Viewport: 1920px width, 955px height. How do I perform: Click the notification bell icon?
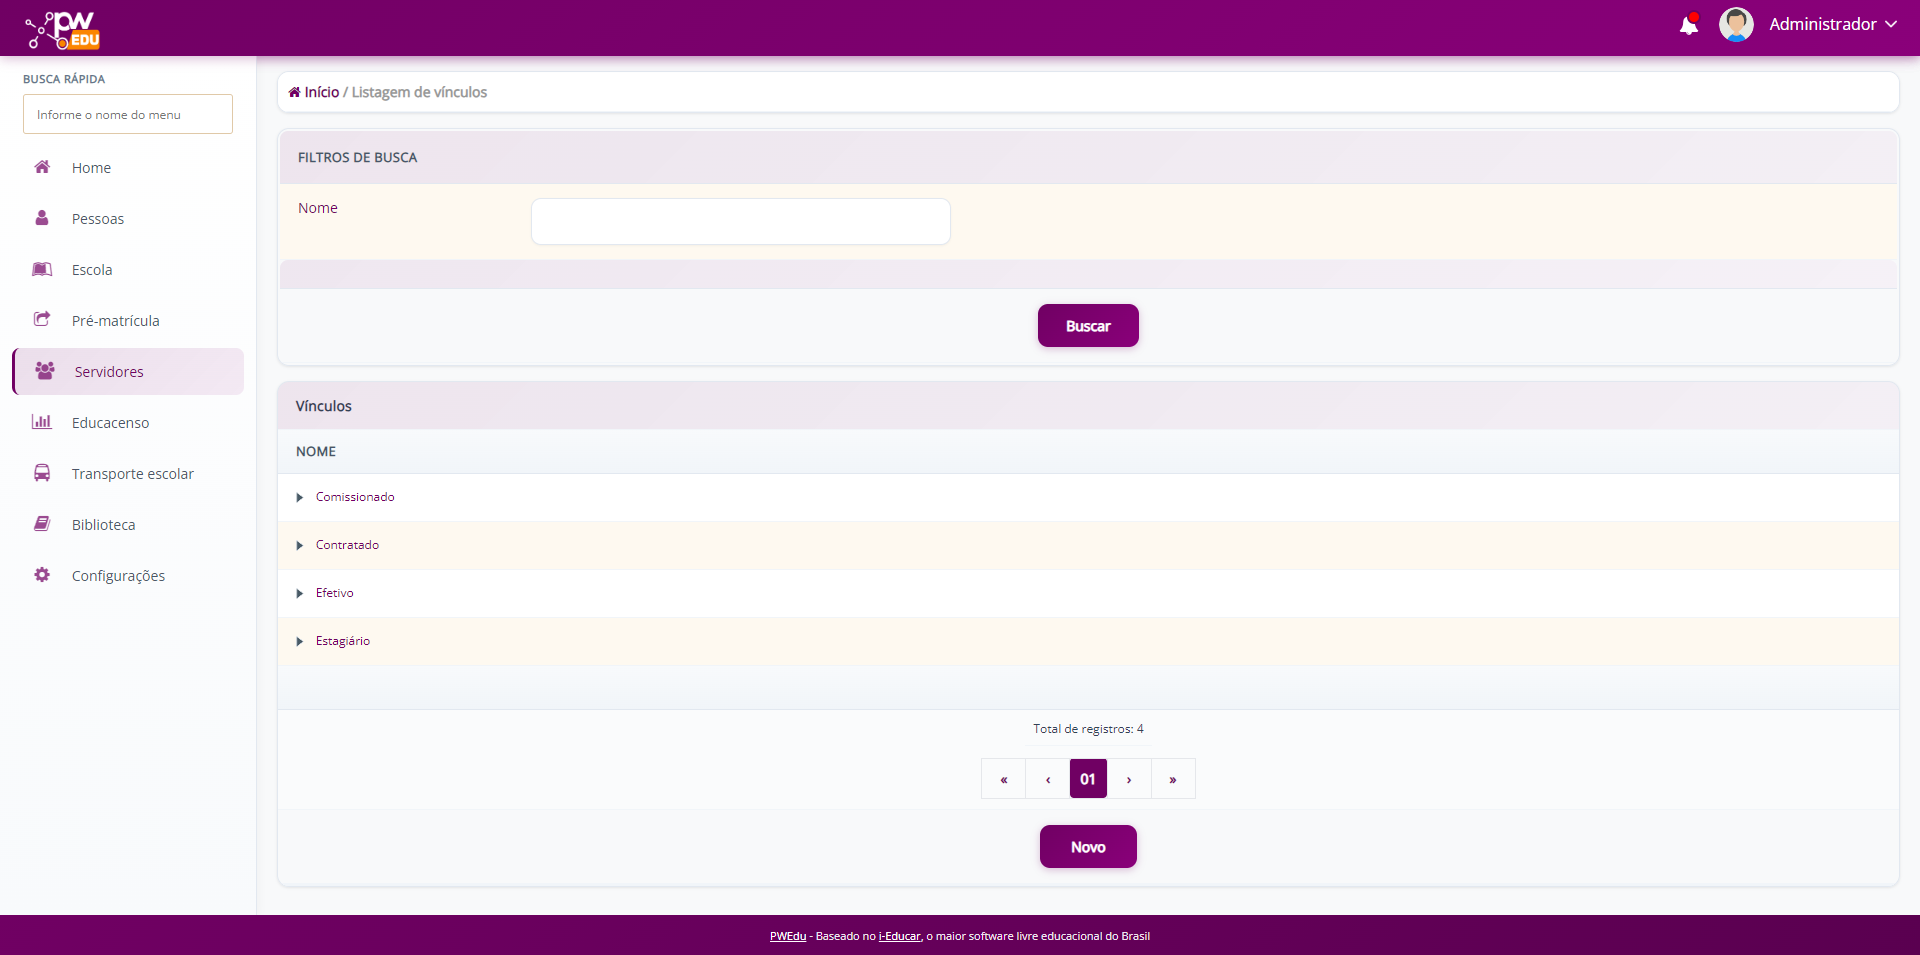pos(1688,25)
